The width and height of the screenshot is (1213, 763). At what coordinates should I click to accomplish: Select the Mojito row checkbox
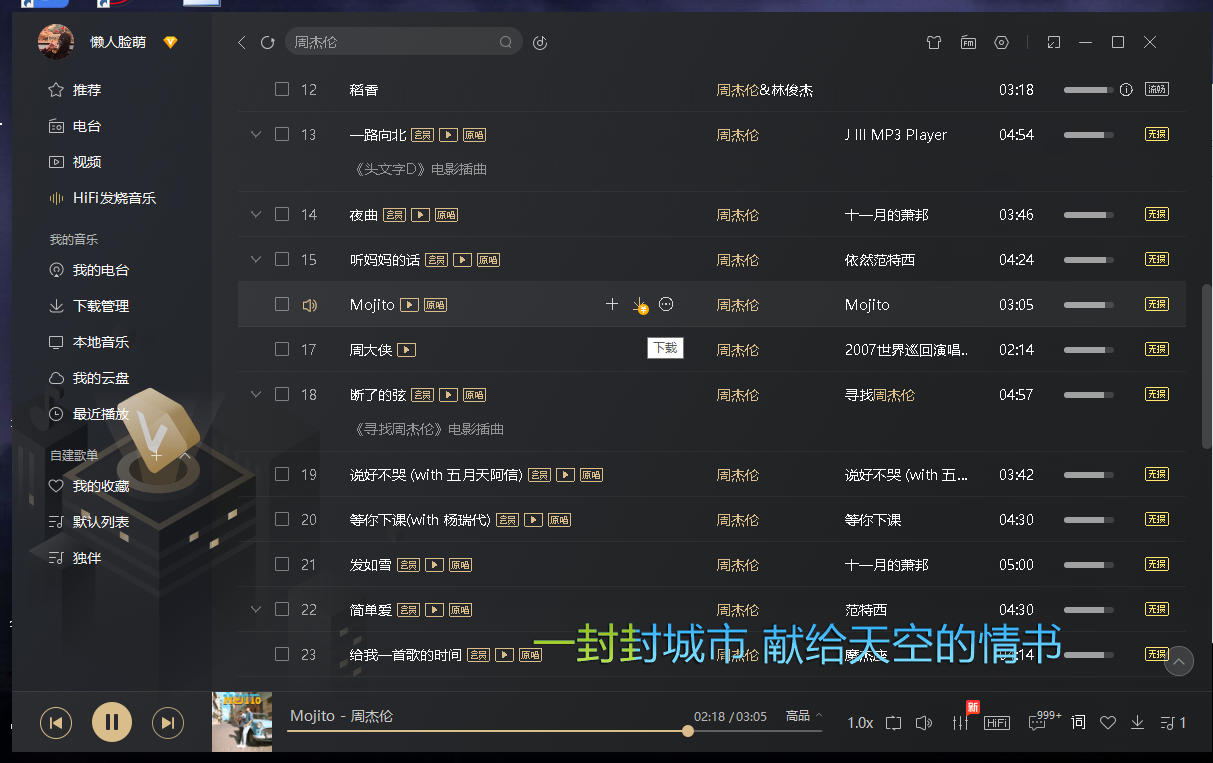282,304
